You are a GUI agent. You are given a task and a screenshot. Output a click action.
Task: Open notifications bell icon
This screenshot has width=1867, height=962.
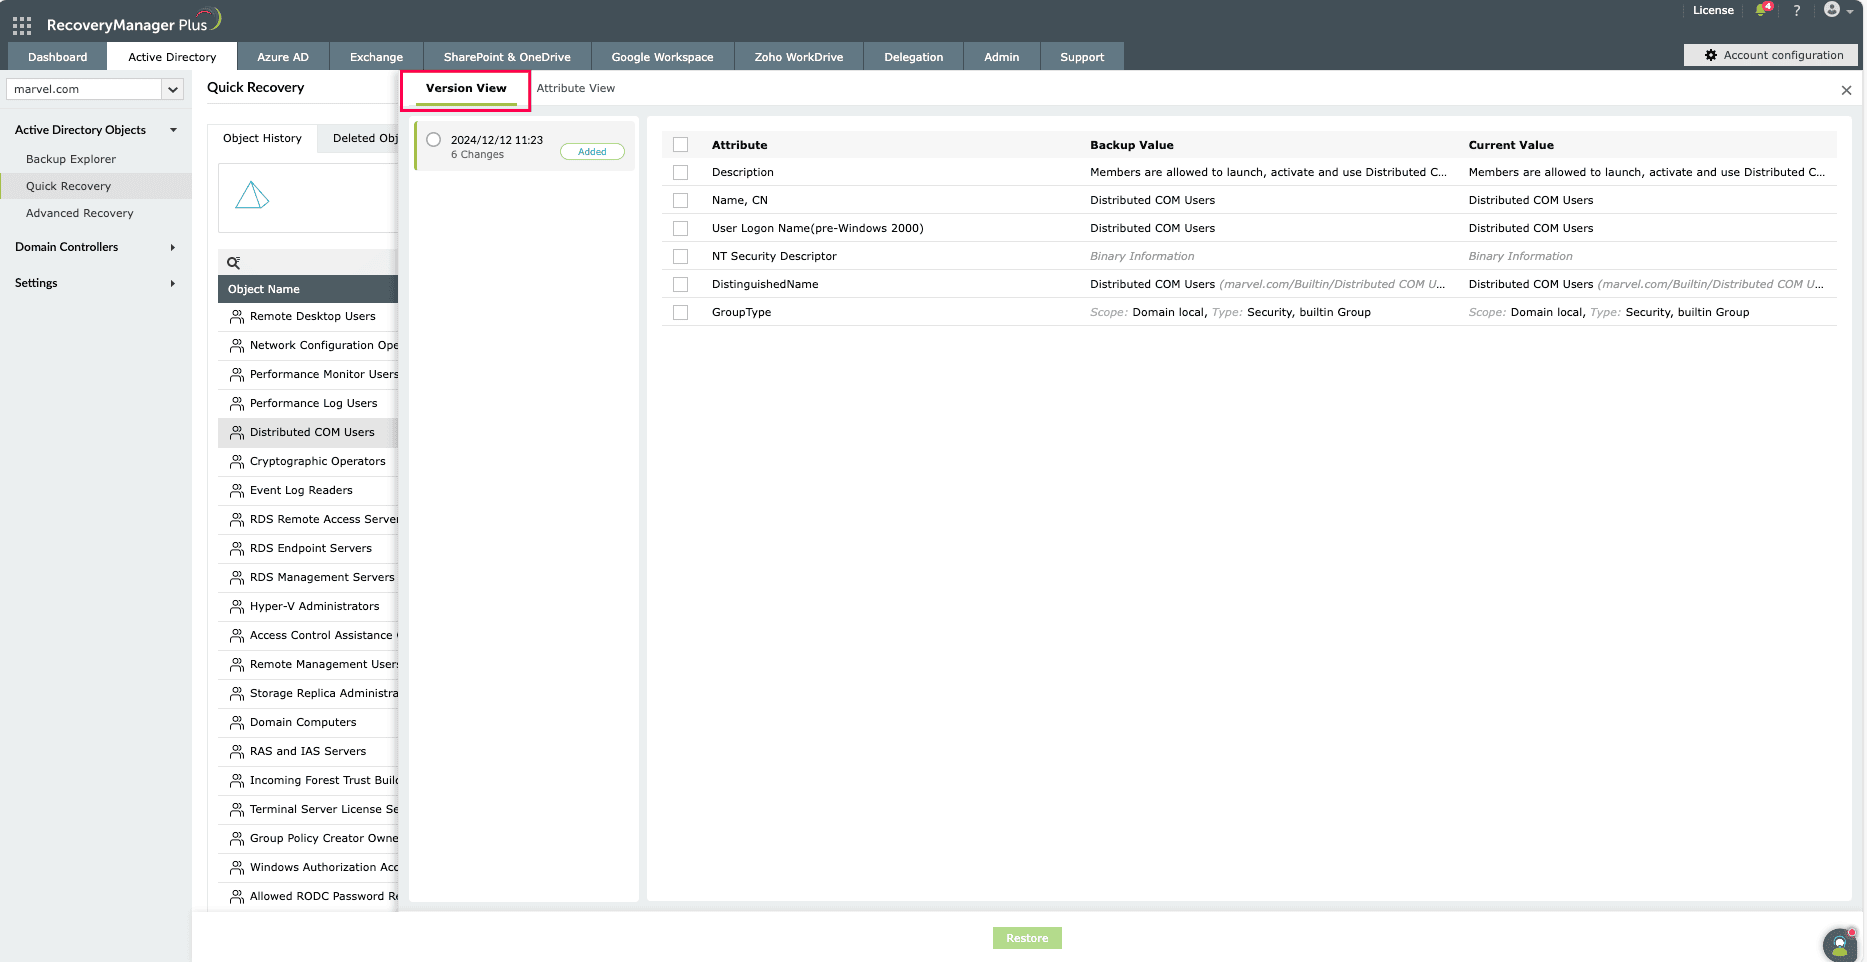tap(1762, 10)
